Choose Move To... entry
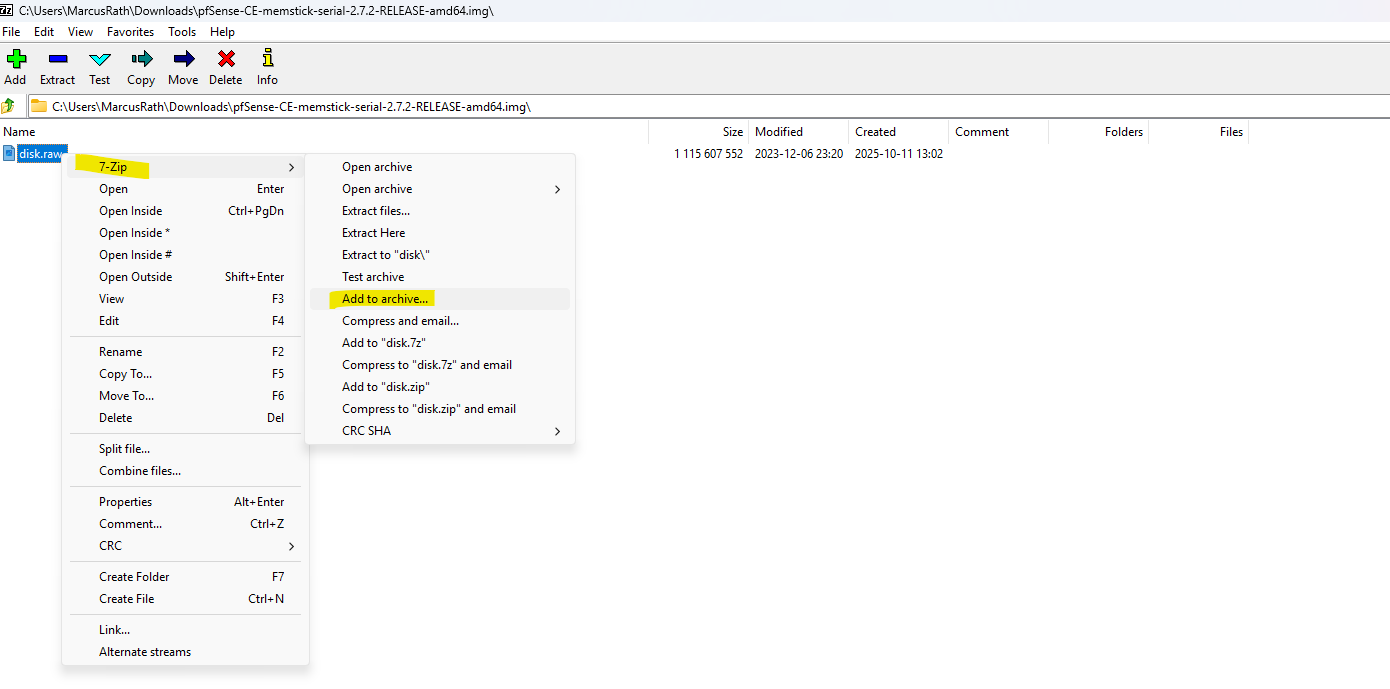This screenshot has width=1390, height=689. click(x=185, y=396)
